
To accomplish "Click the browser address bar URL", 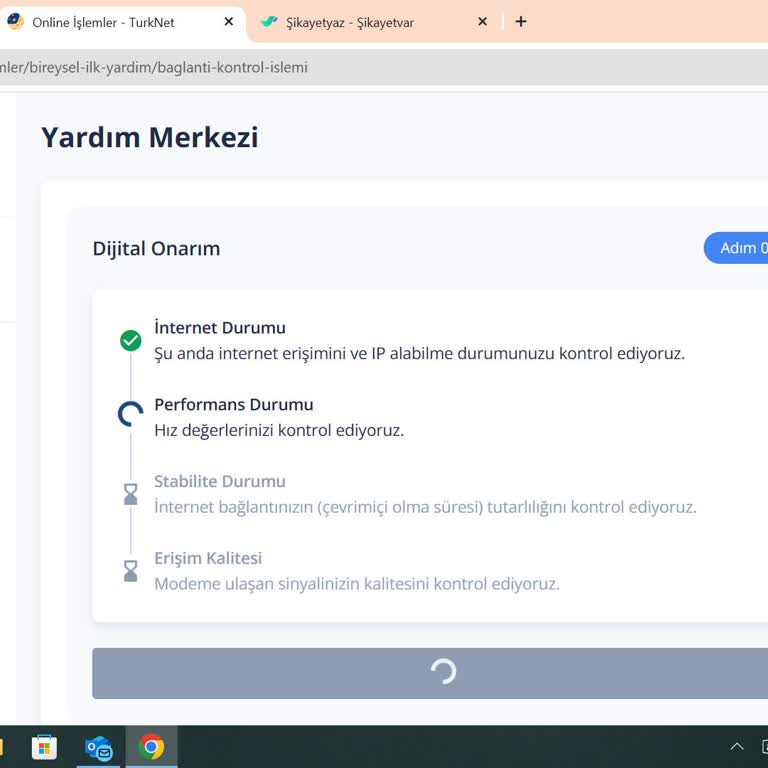I will point(154,67).
